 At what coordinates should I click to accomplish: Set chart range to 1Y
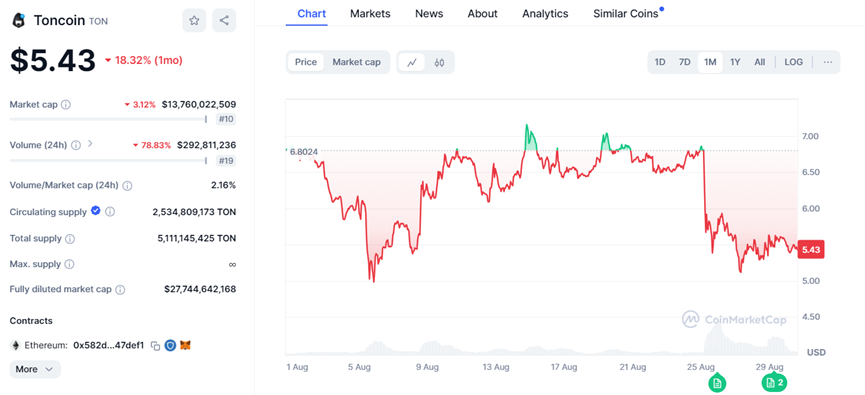pyautogui.click(x=735, y=62)
